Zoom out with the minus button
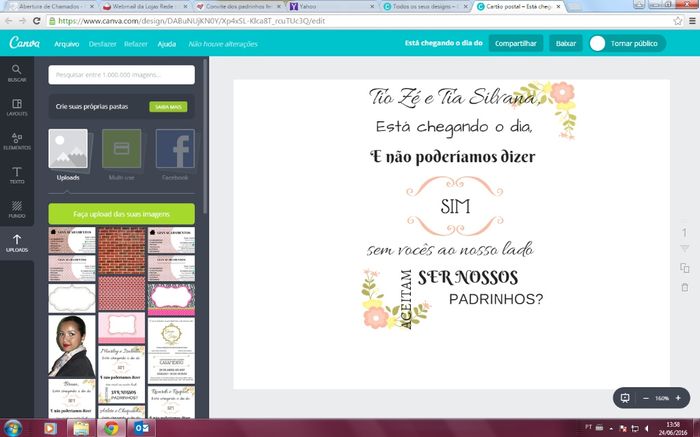Viewport: 700px width, 437px height. 646,398
